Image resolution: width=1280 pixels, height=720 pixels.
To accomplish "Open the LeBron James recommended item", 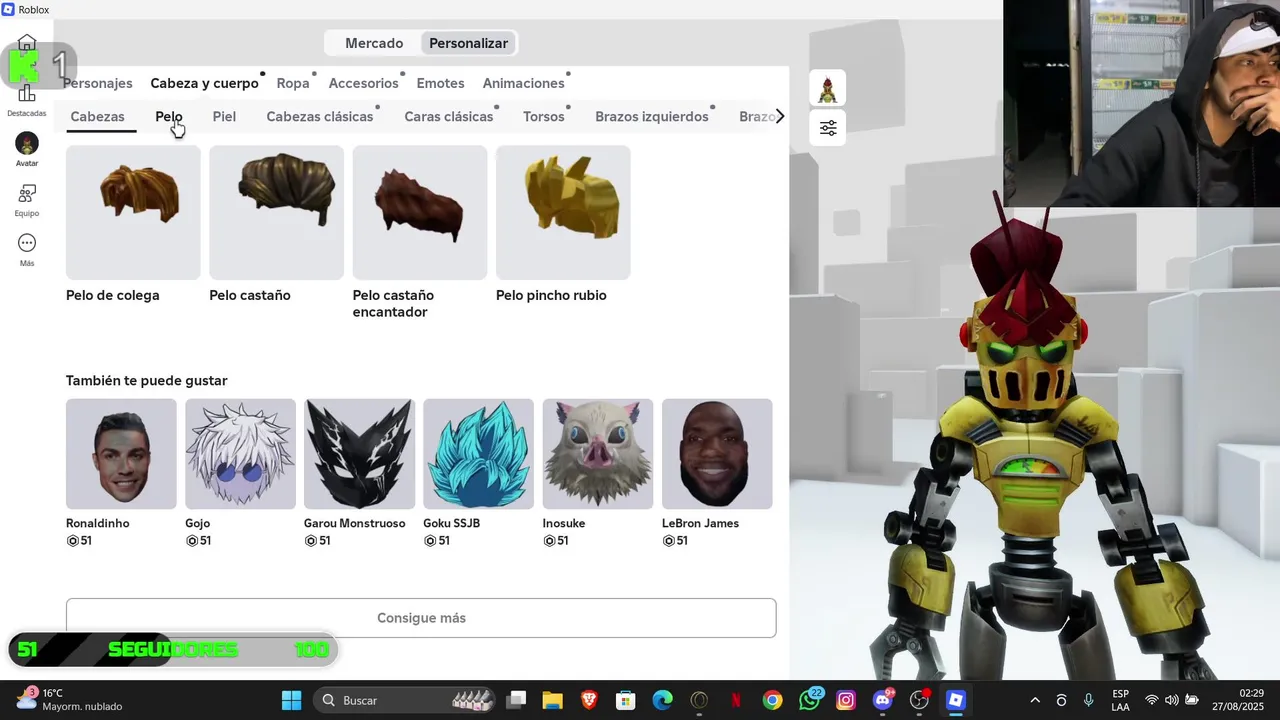I will 717,454.
